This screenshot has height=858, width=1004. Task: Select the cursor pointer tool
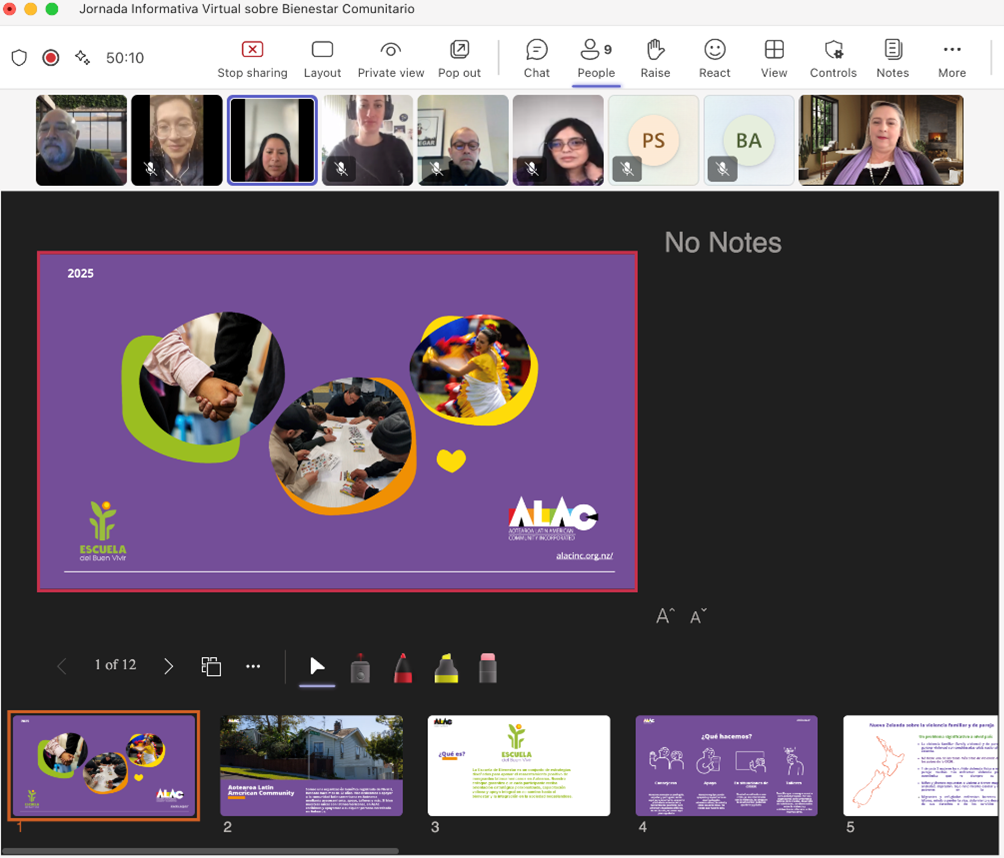tap(317, 667)
